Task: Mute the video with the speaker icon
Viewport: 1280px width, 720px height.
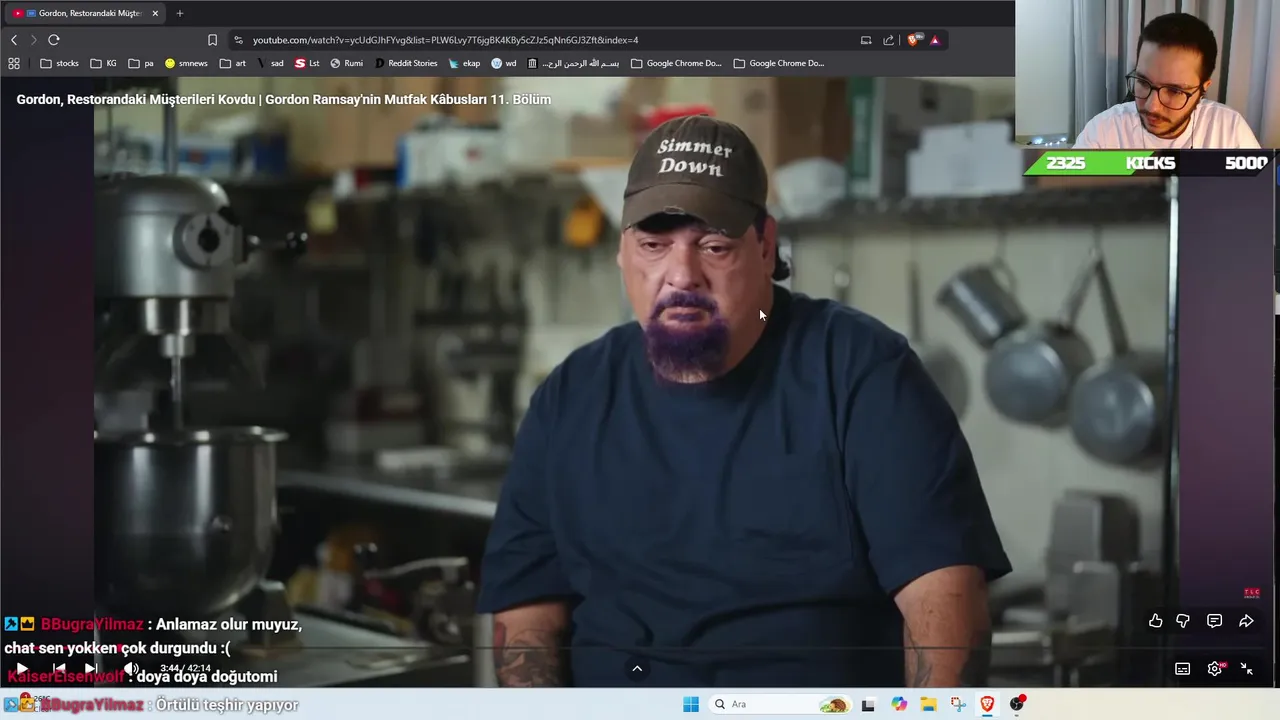Action: (131, 668)
